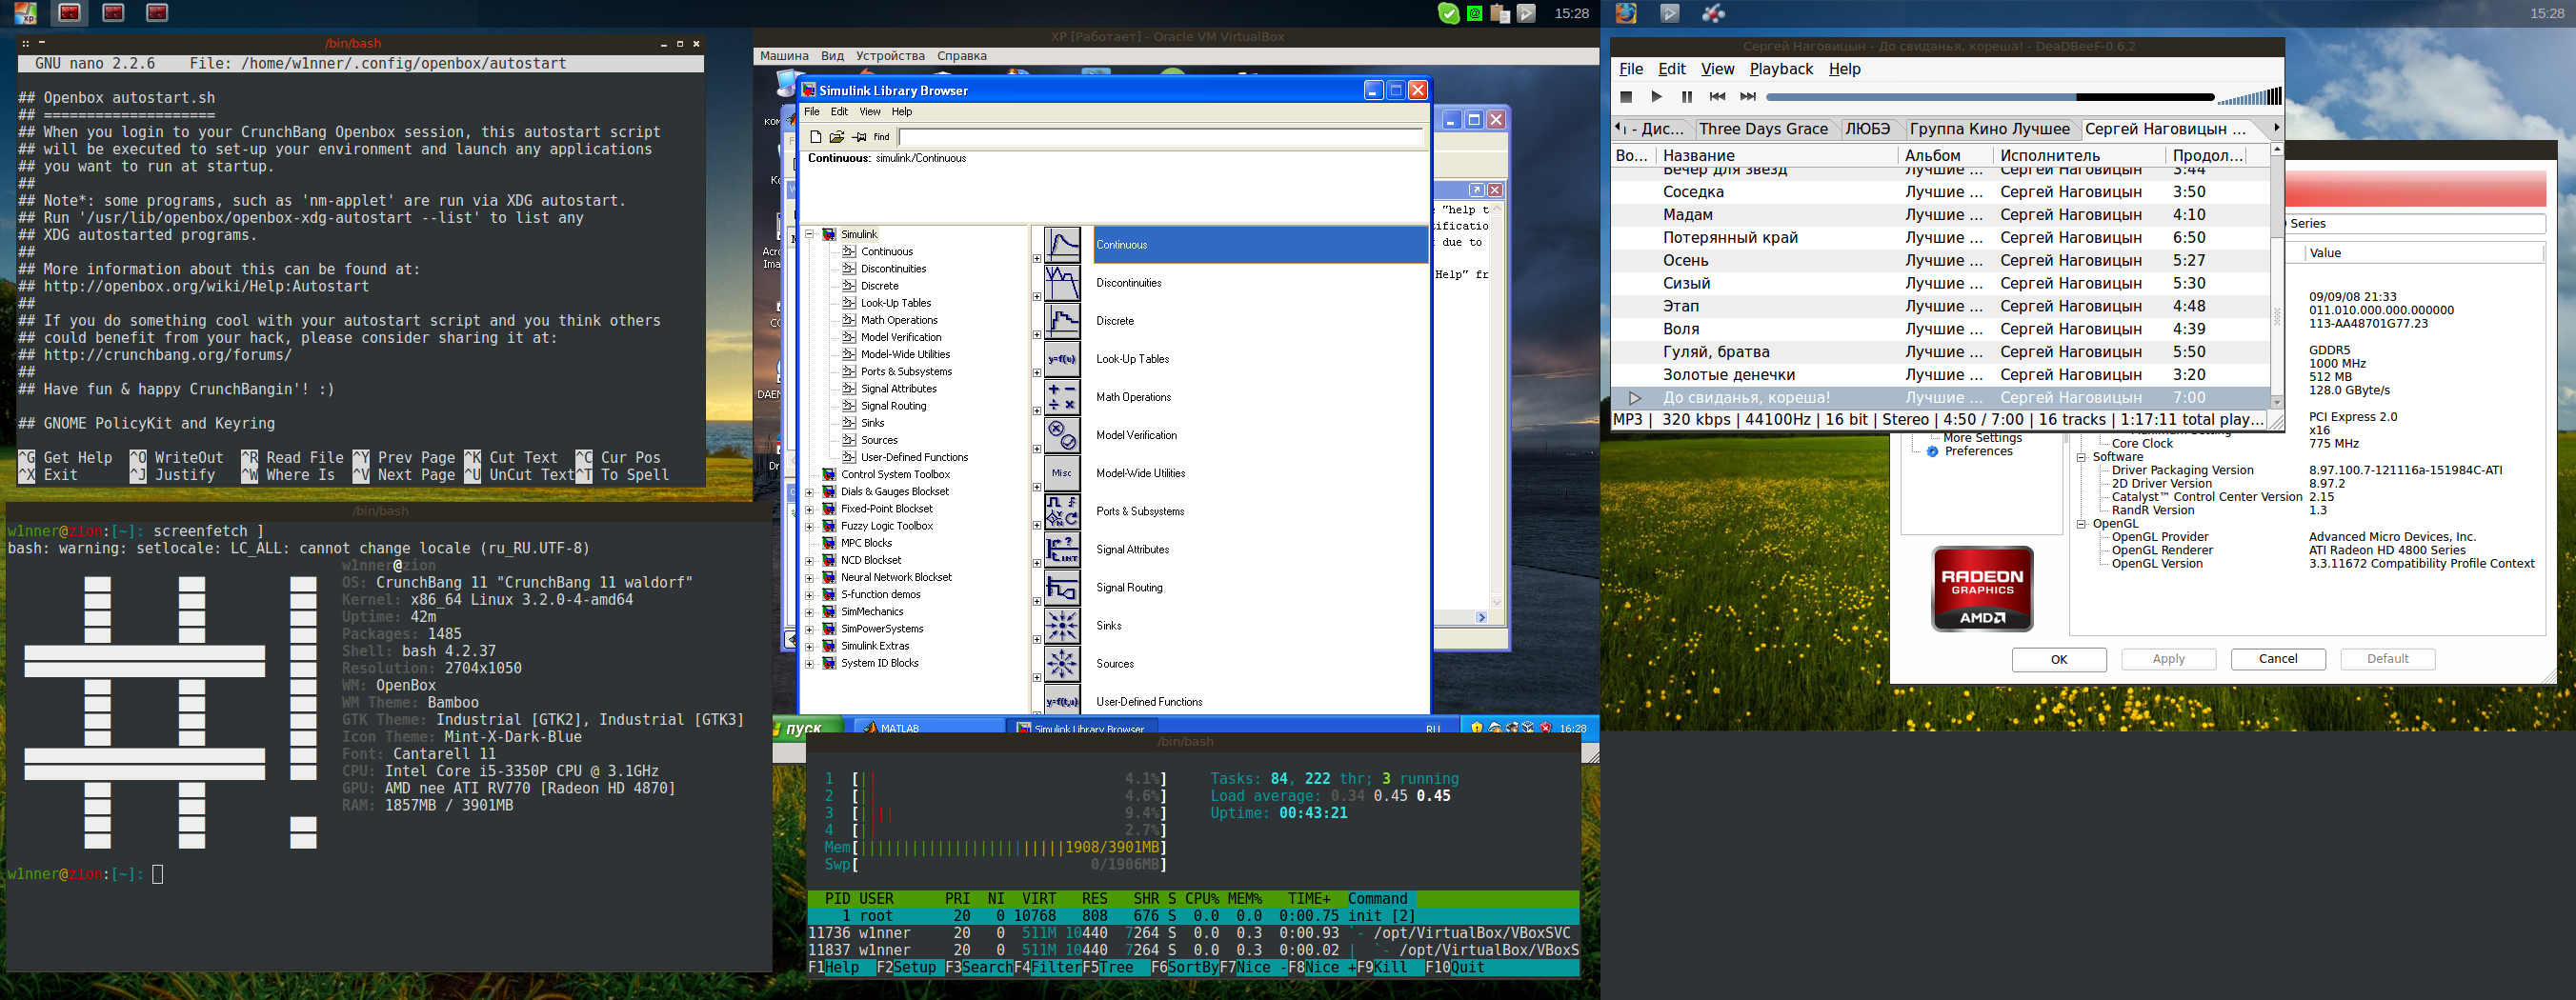This screenshot has height=1000, width=2576.
Task: Click the pin icon in Simulink Library Browser toolbar
Action: tap(859, 137)
